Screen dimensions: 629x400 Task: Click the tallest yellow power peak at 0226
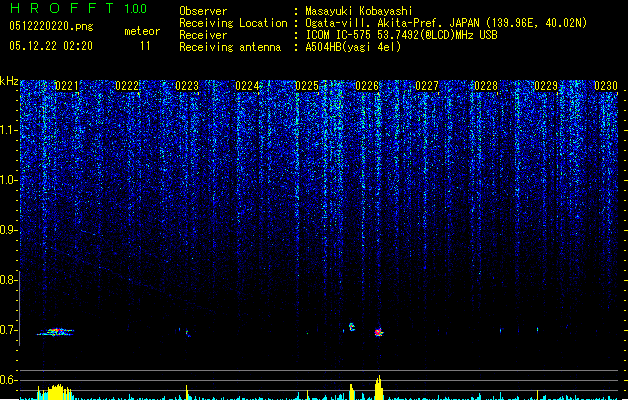[x=379, y=387]
